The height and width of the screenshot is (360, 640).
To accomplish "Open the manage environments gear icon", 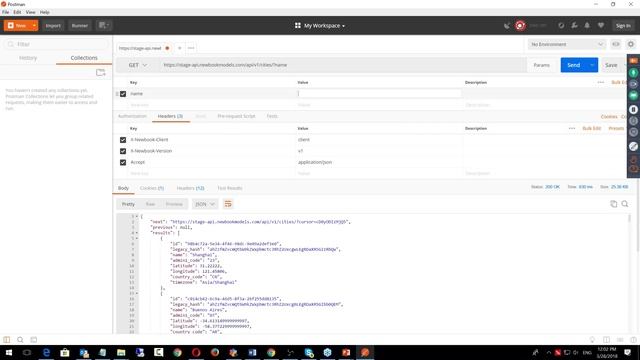I will [x=631, y=44].
